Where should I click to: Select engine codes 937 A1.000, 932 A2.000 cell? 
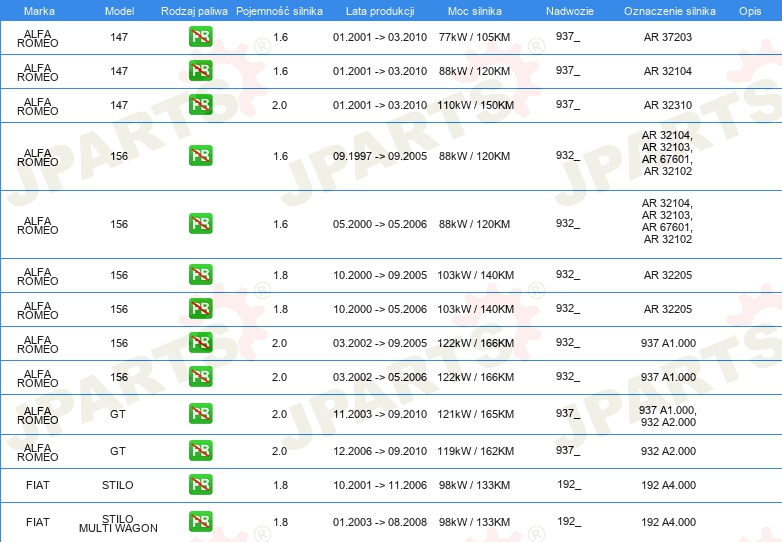(x=668, y=416)
